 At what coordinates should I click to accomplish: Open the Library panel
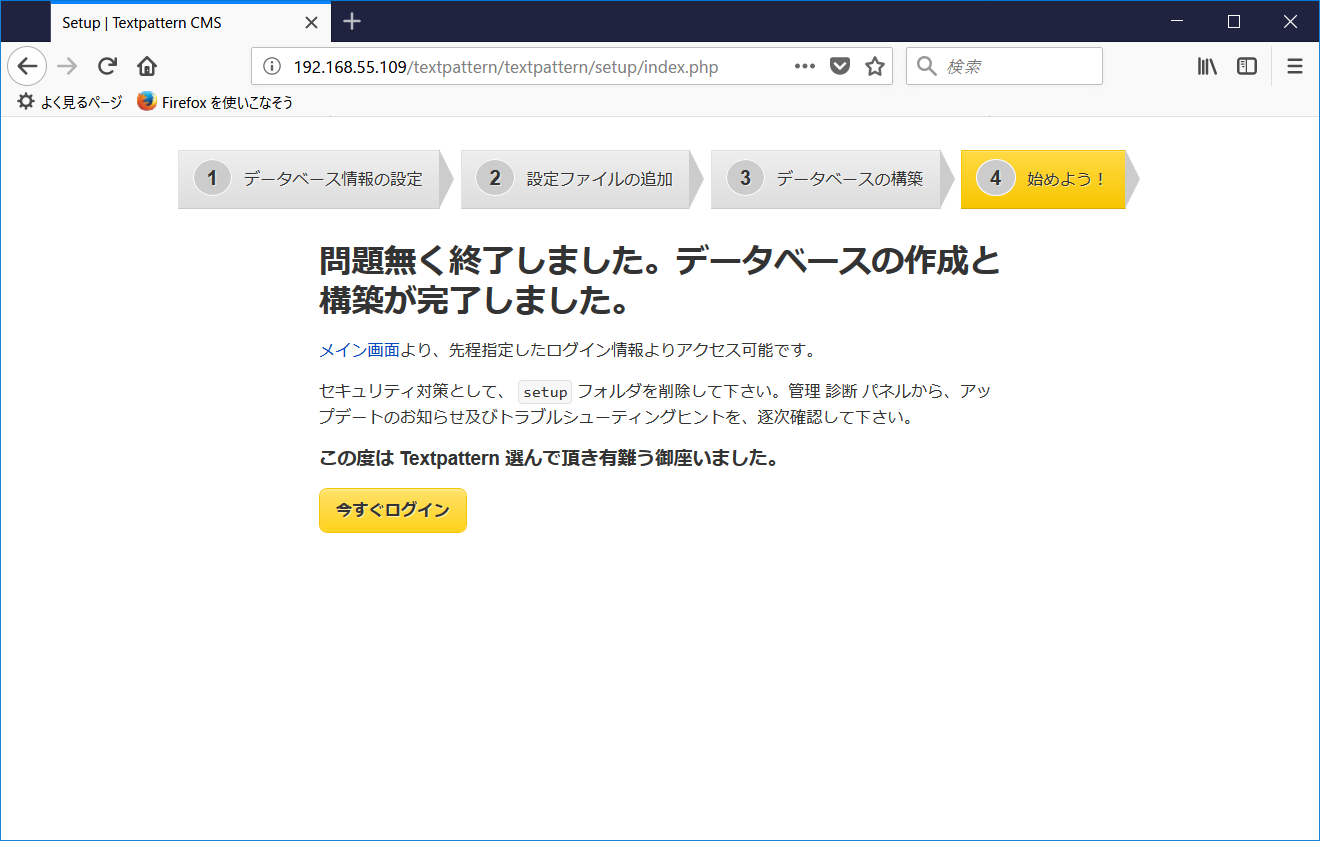[x=1207, y=66]
